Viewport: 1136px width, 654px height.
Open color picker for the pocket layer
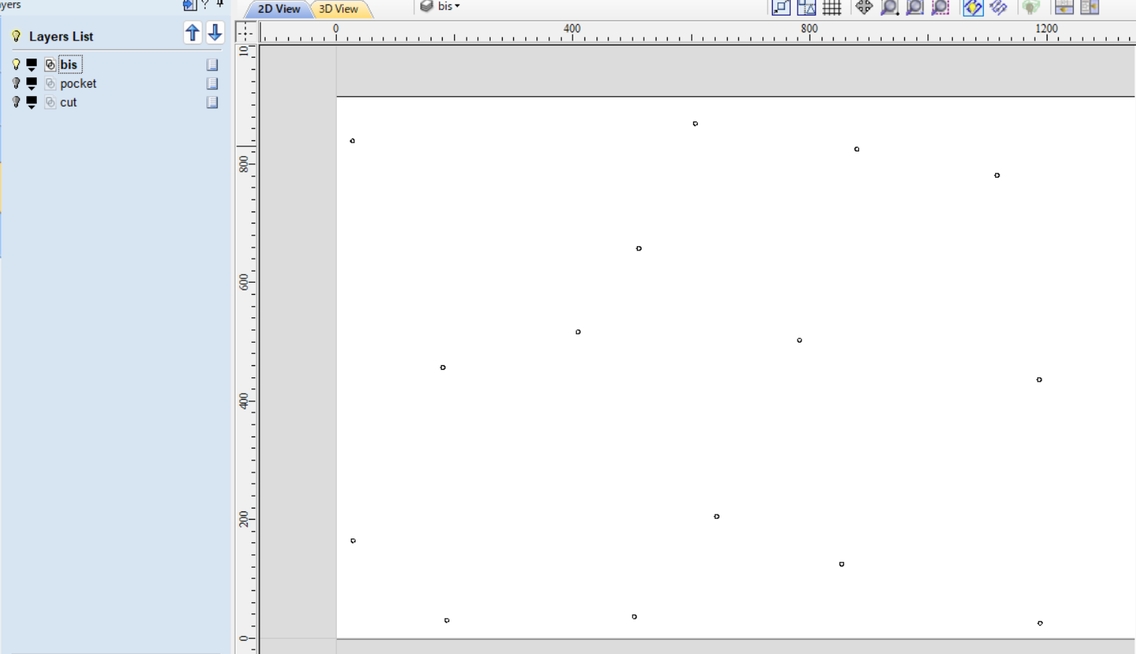click(x=32, y=83)
